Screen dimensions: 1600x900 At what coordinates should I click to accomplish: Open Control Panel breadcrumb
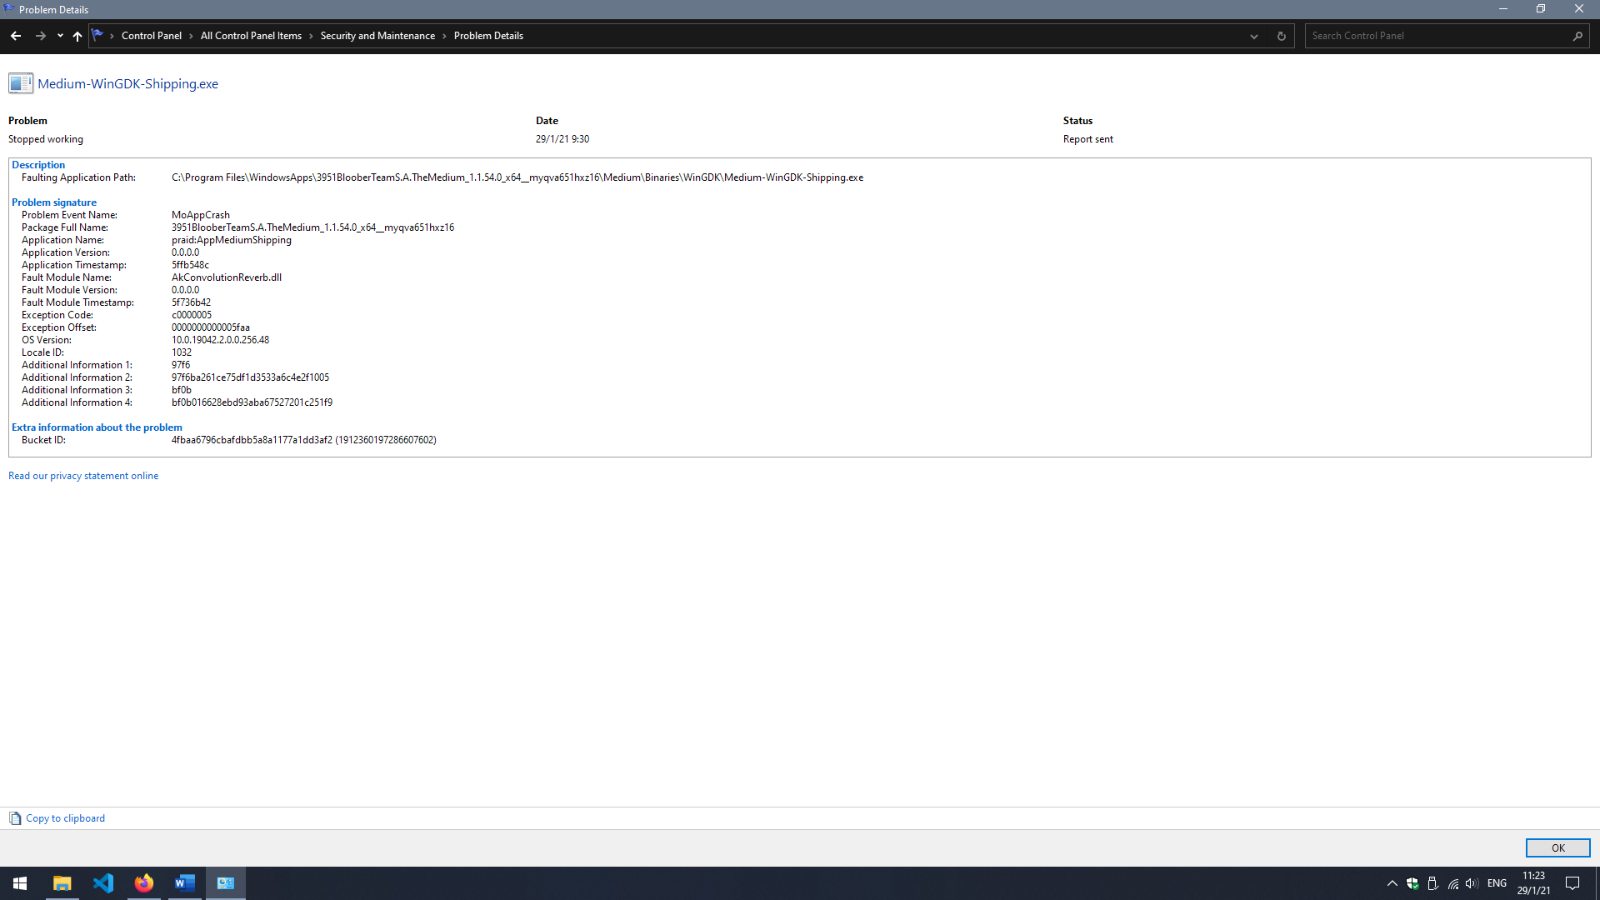click(x=152, y=36)
